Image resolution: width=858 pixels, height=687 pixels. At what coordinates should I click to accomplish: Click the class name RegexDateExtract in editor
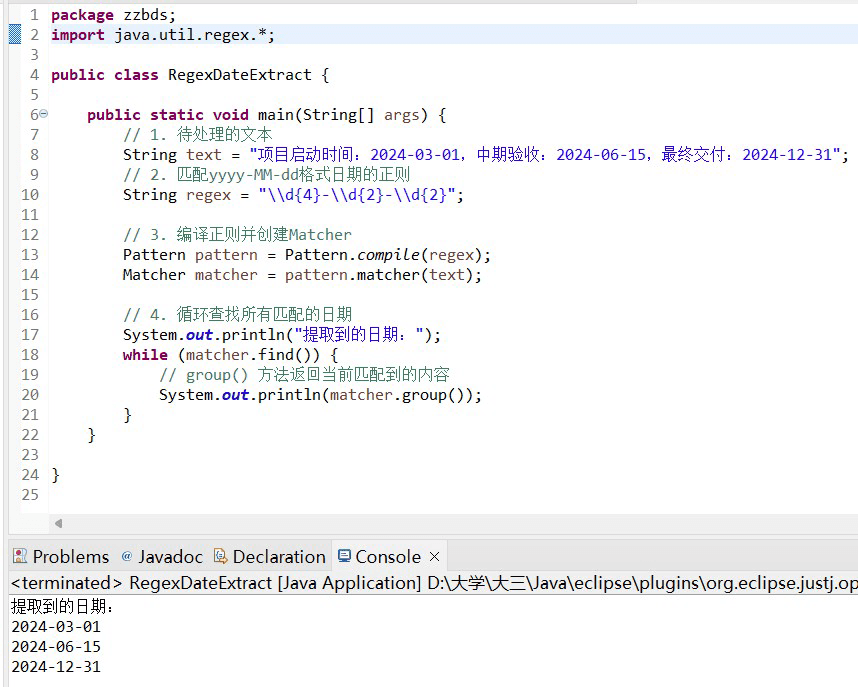(x=240, y=75)
